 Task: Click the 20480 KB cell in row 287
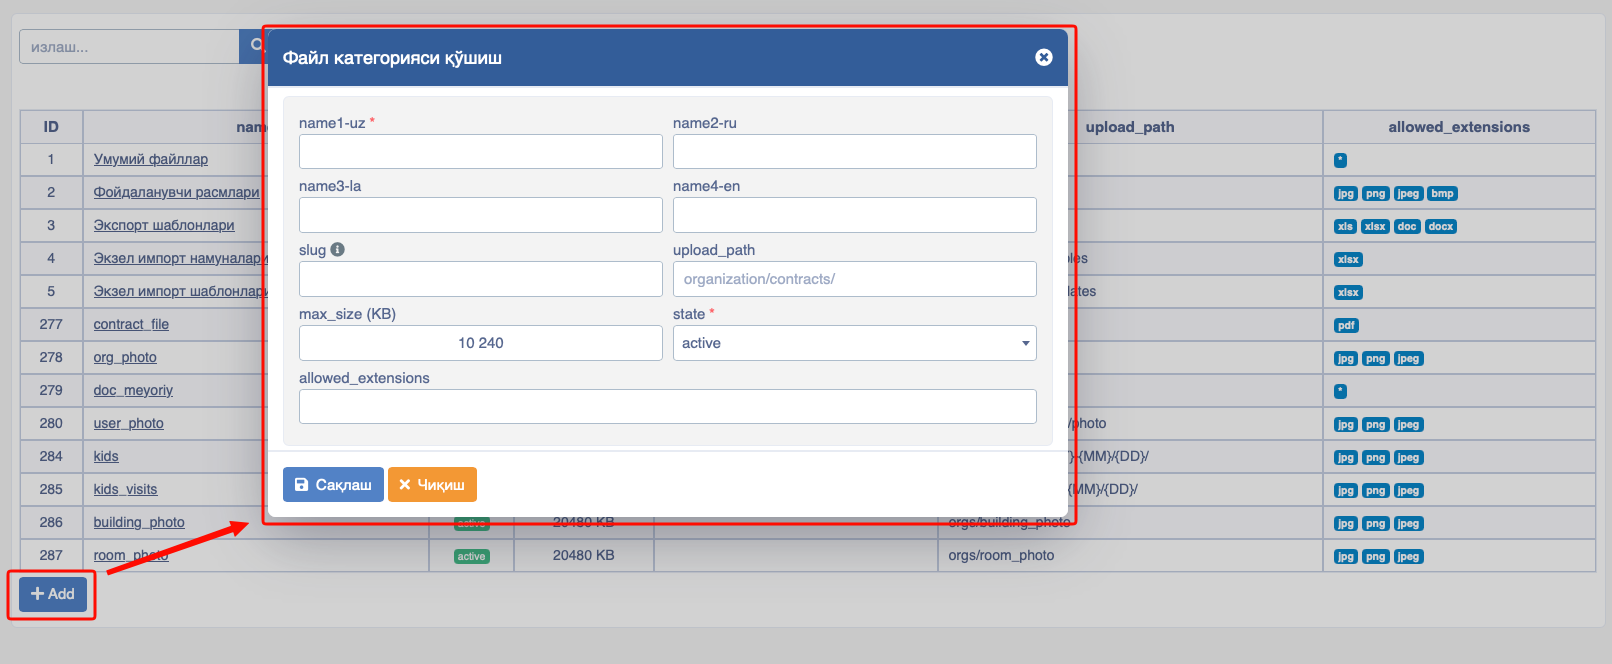[584, 555]
